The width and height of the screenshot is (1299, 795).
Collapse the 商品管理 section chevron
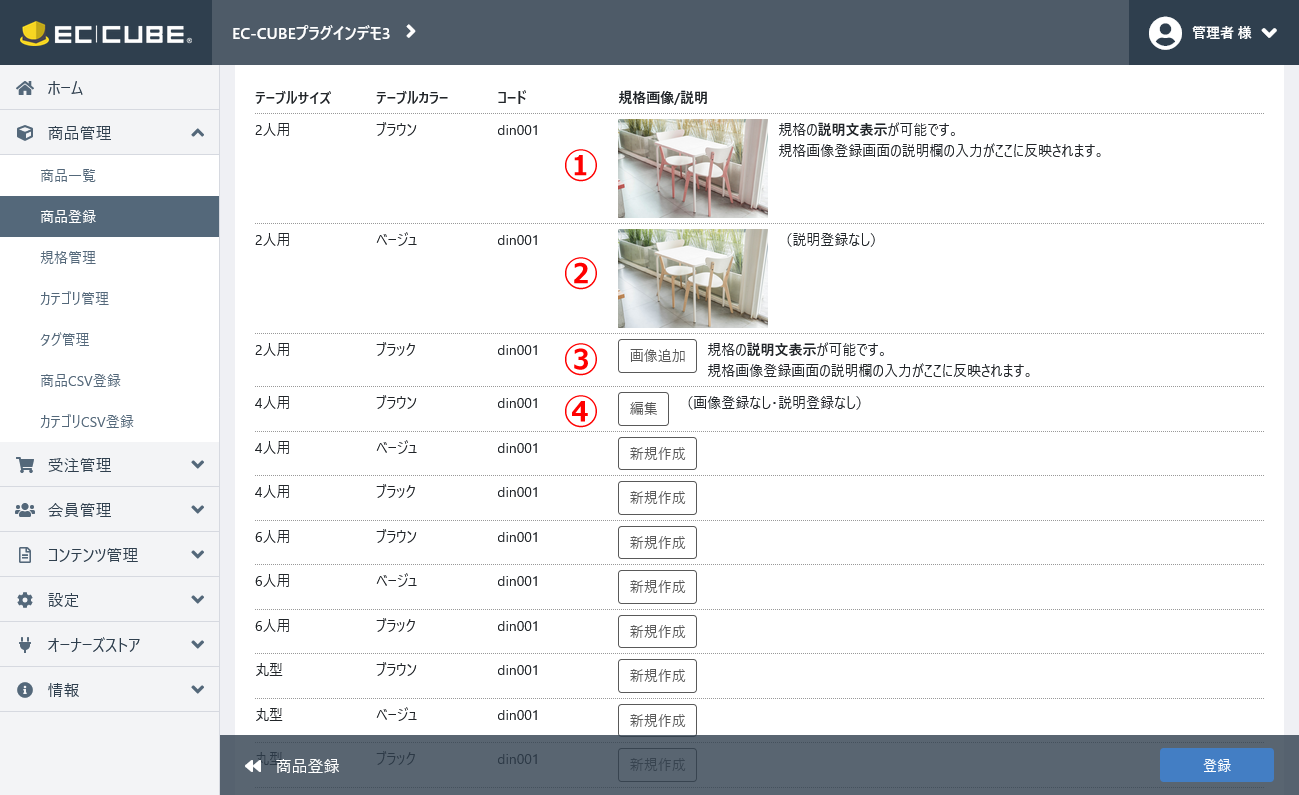click(199, 132)
